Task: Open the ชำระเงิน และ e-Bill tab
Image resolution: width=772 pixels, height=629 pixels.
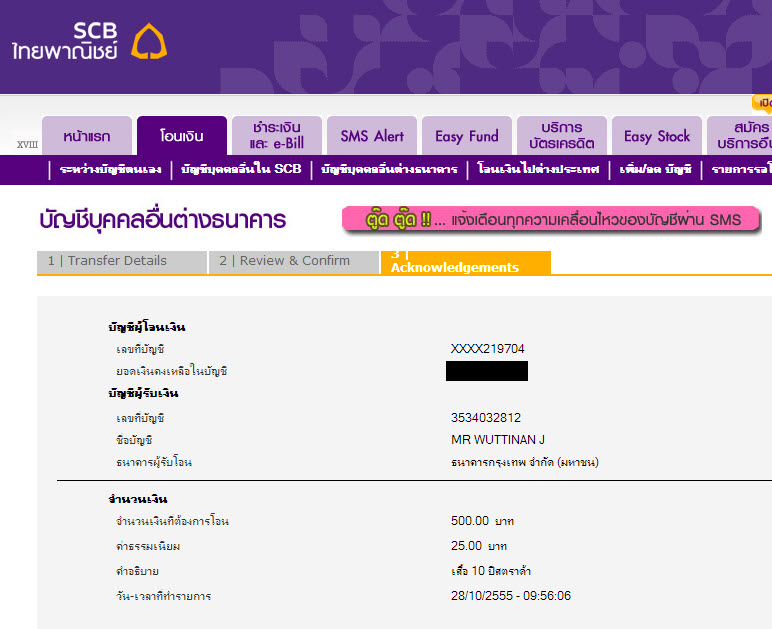Action: coord(275,137)
